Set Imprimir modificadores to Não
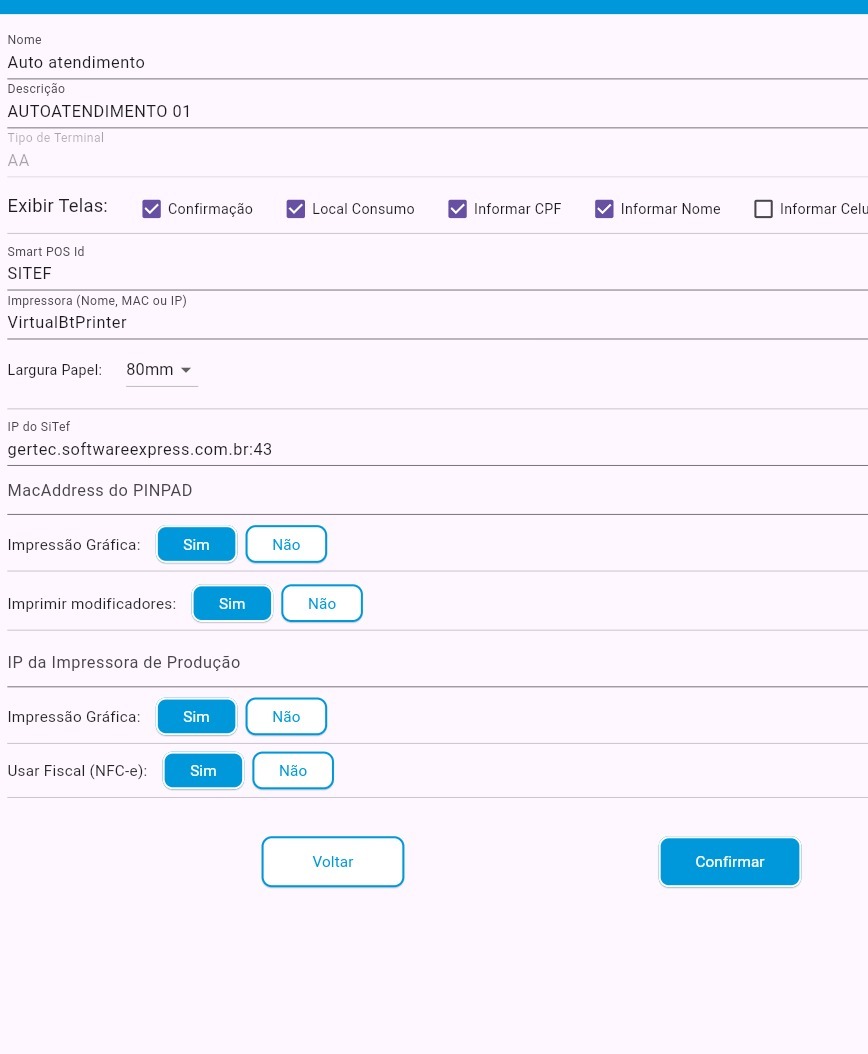 (322, 604)
